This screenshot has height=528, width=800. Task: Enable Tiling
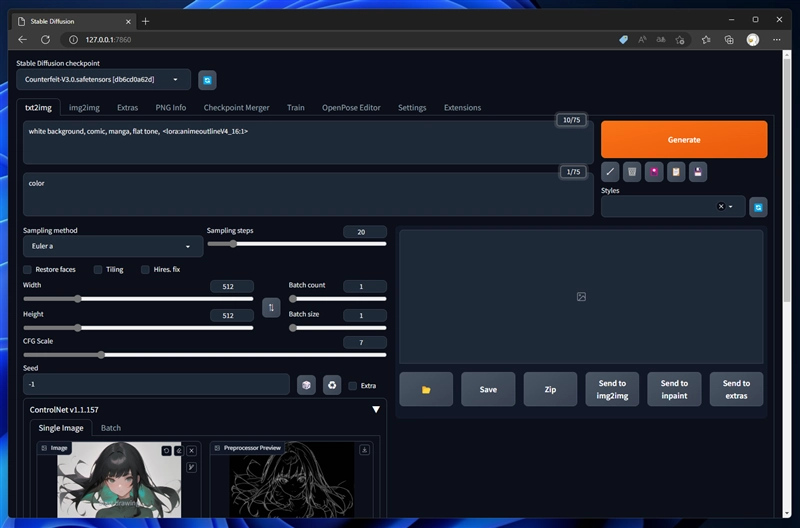[98, 269]
